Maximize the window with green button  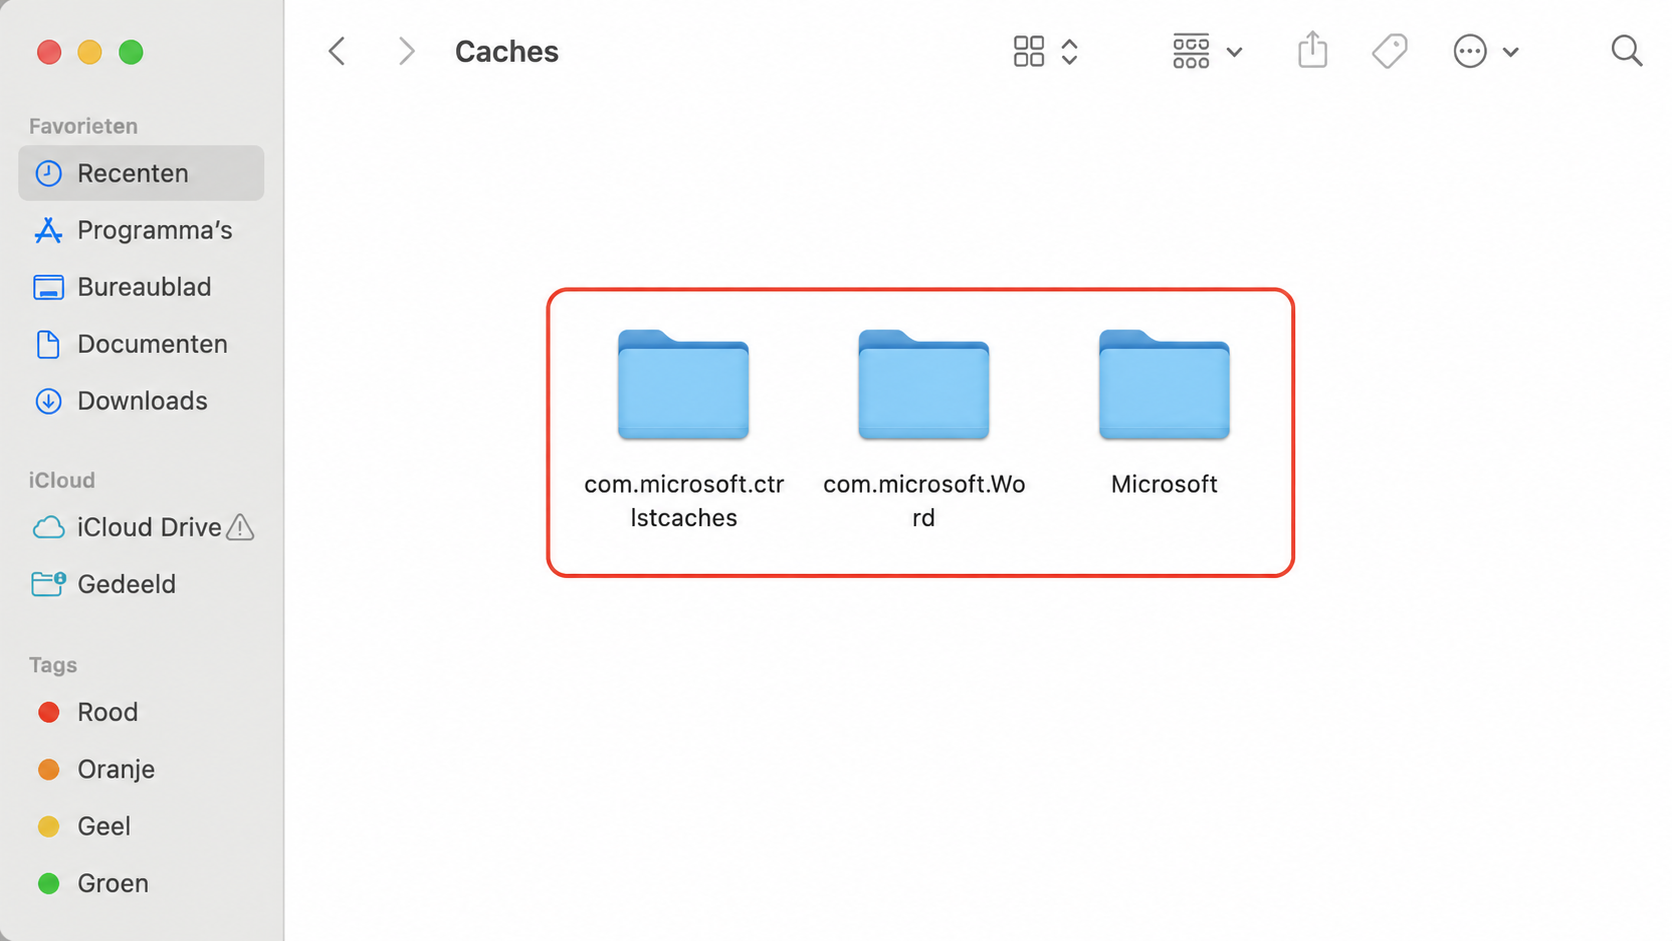pyautogui.click(x=131, y=52)
